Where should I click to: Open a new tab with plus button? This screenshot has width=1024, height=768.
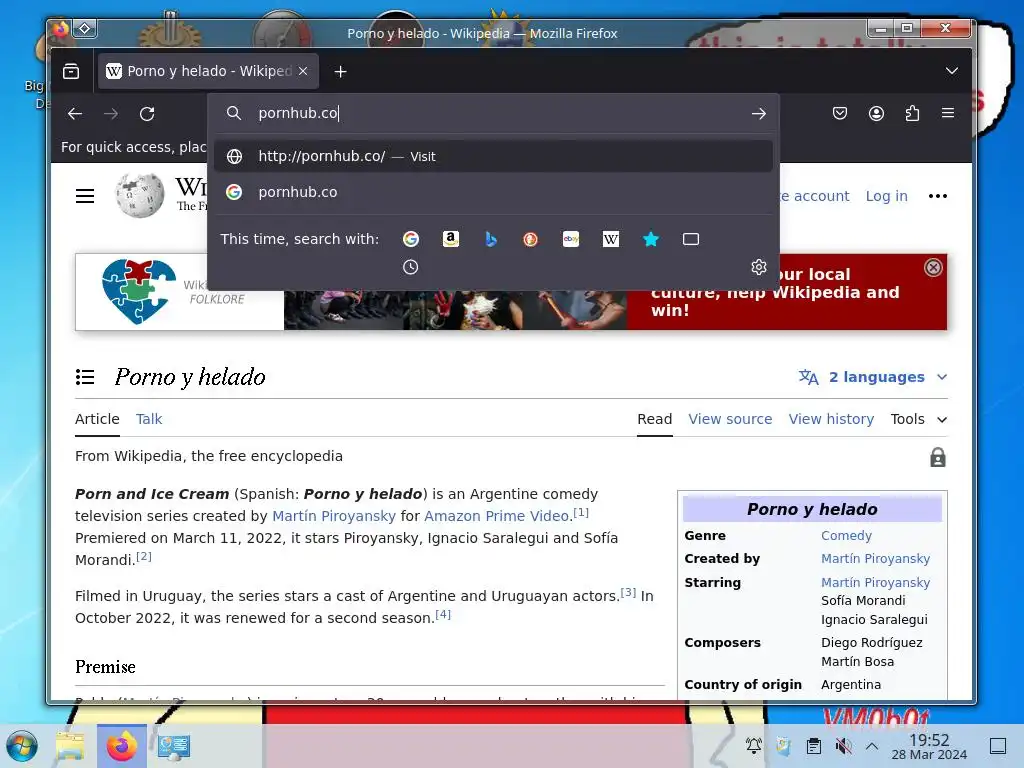click(340, 72)
